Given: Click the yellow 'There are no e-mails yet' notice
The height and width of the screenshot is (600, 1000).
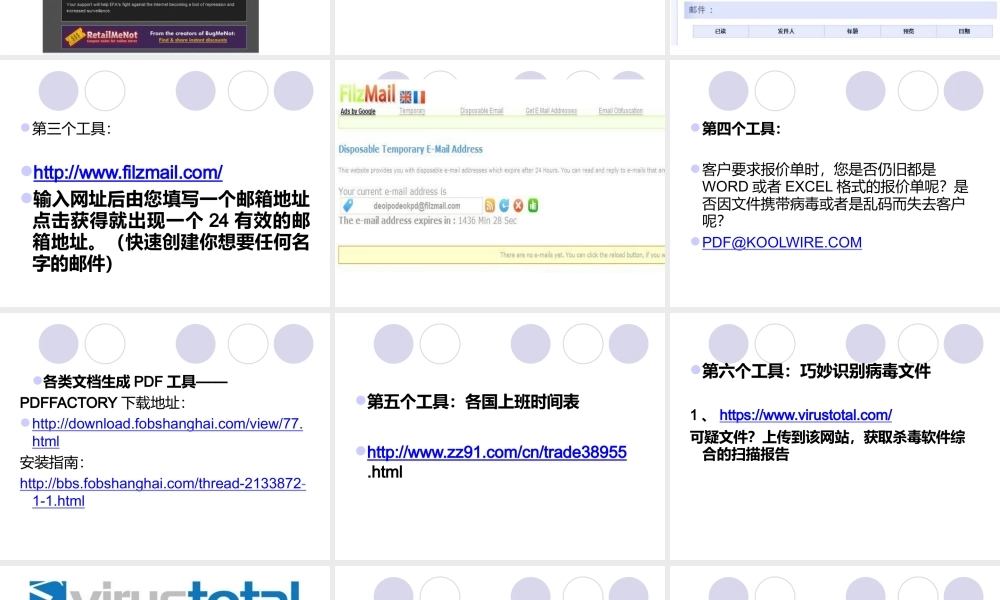Looking at the screenshot, I should click(501, 254).
